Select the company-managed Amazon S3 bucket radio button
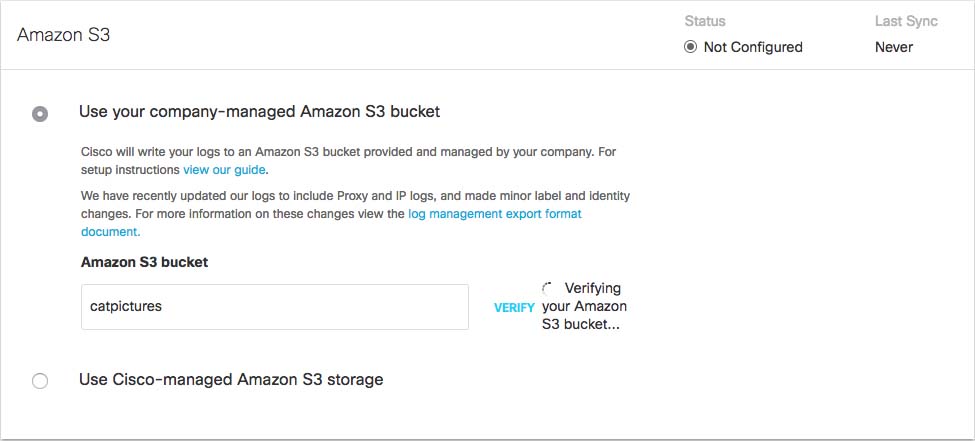975x441 pixels. click(x=40, y=114)
